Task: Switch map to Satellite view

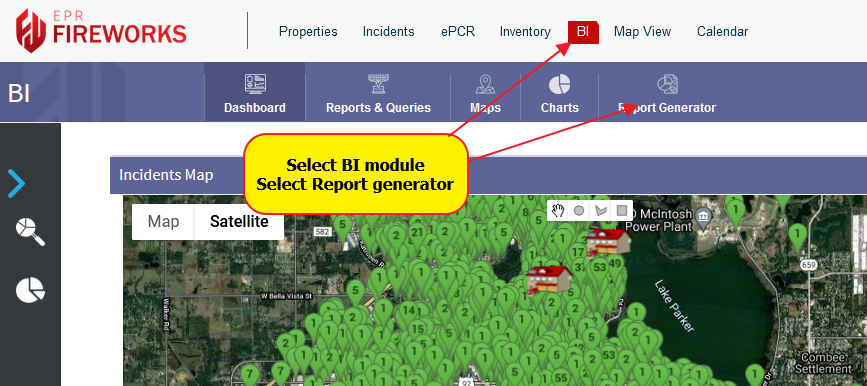Action: coord(239,222)
